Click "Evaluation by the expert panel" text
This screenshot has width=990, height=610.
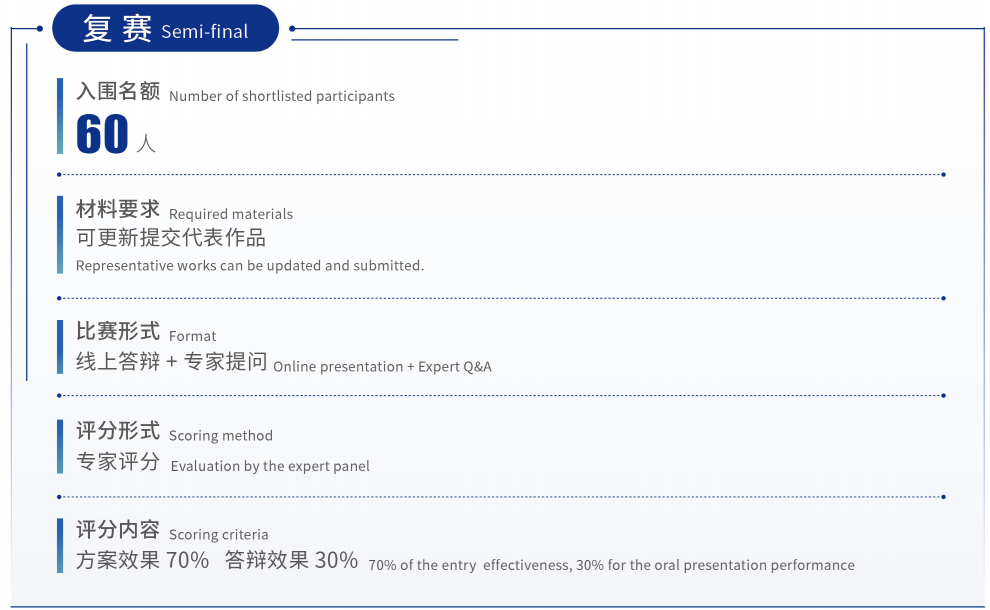coord(270,466)
